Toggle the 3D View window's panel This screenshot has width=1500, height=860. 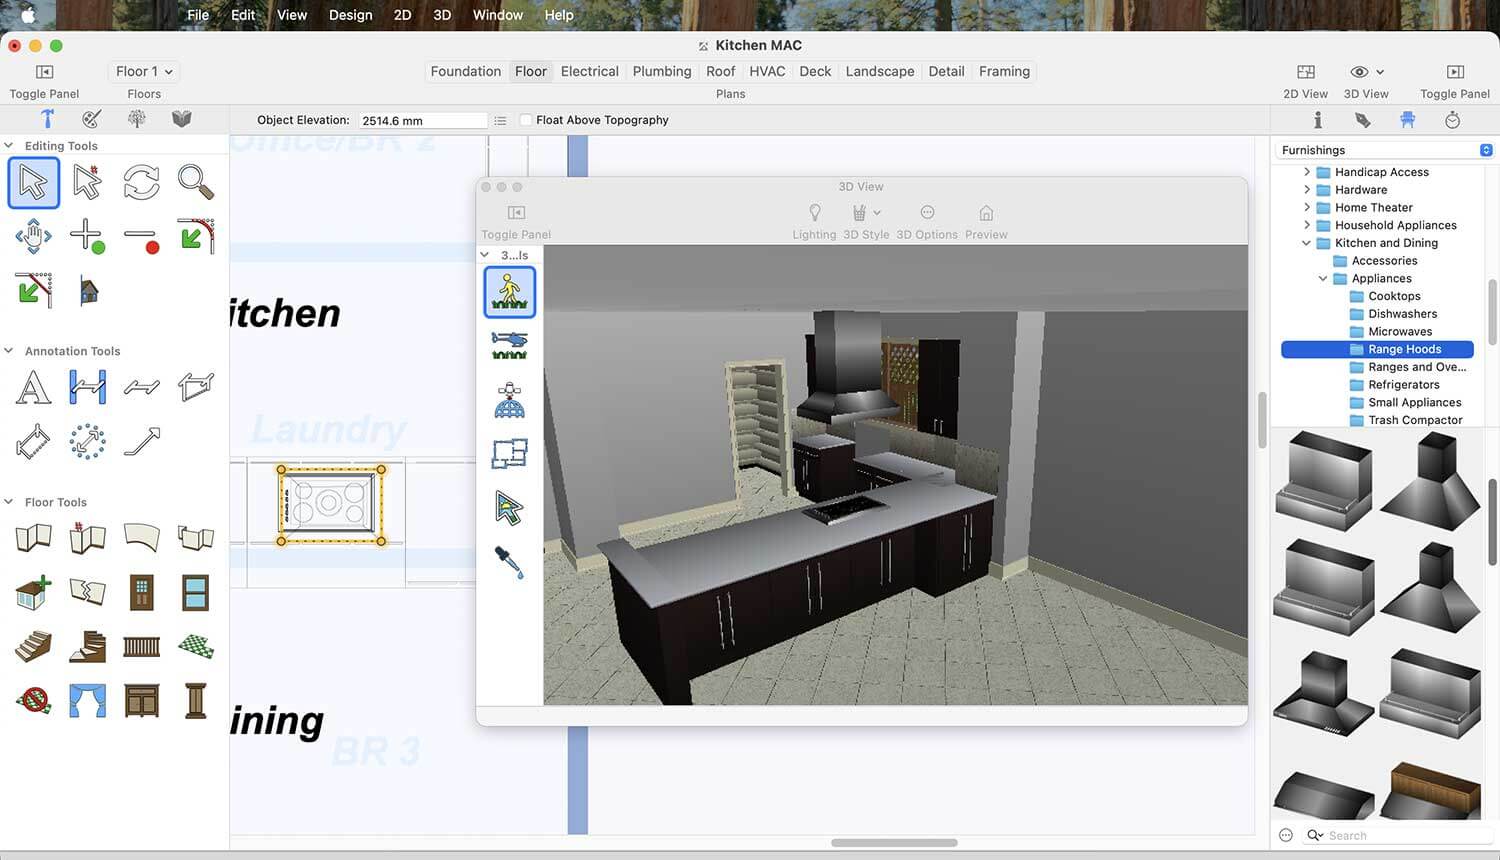[x=516, y=213]
